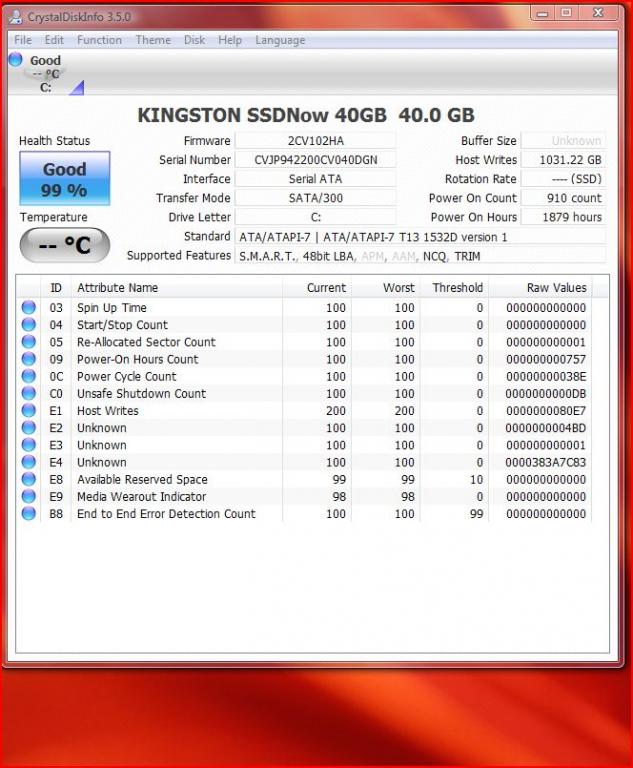Click the Power On Count value 910 count
Screen dimensions: 633x768
pyautogui.click(x=563, y=198)
